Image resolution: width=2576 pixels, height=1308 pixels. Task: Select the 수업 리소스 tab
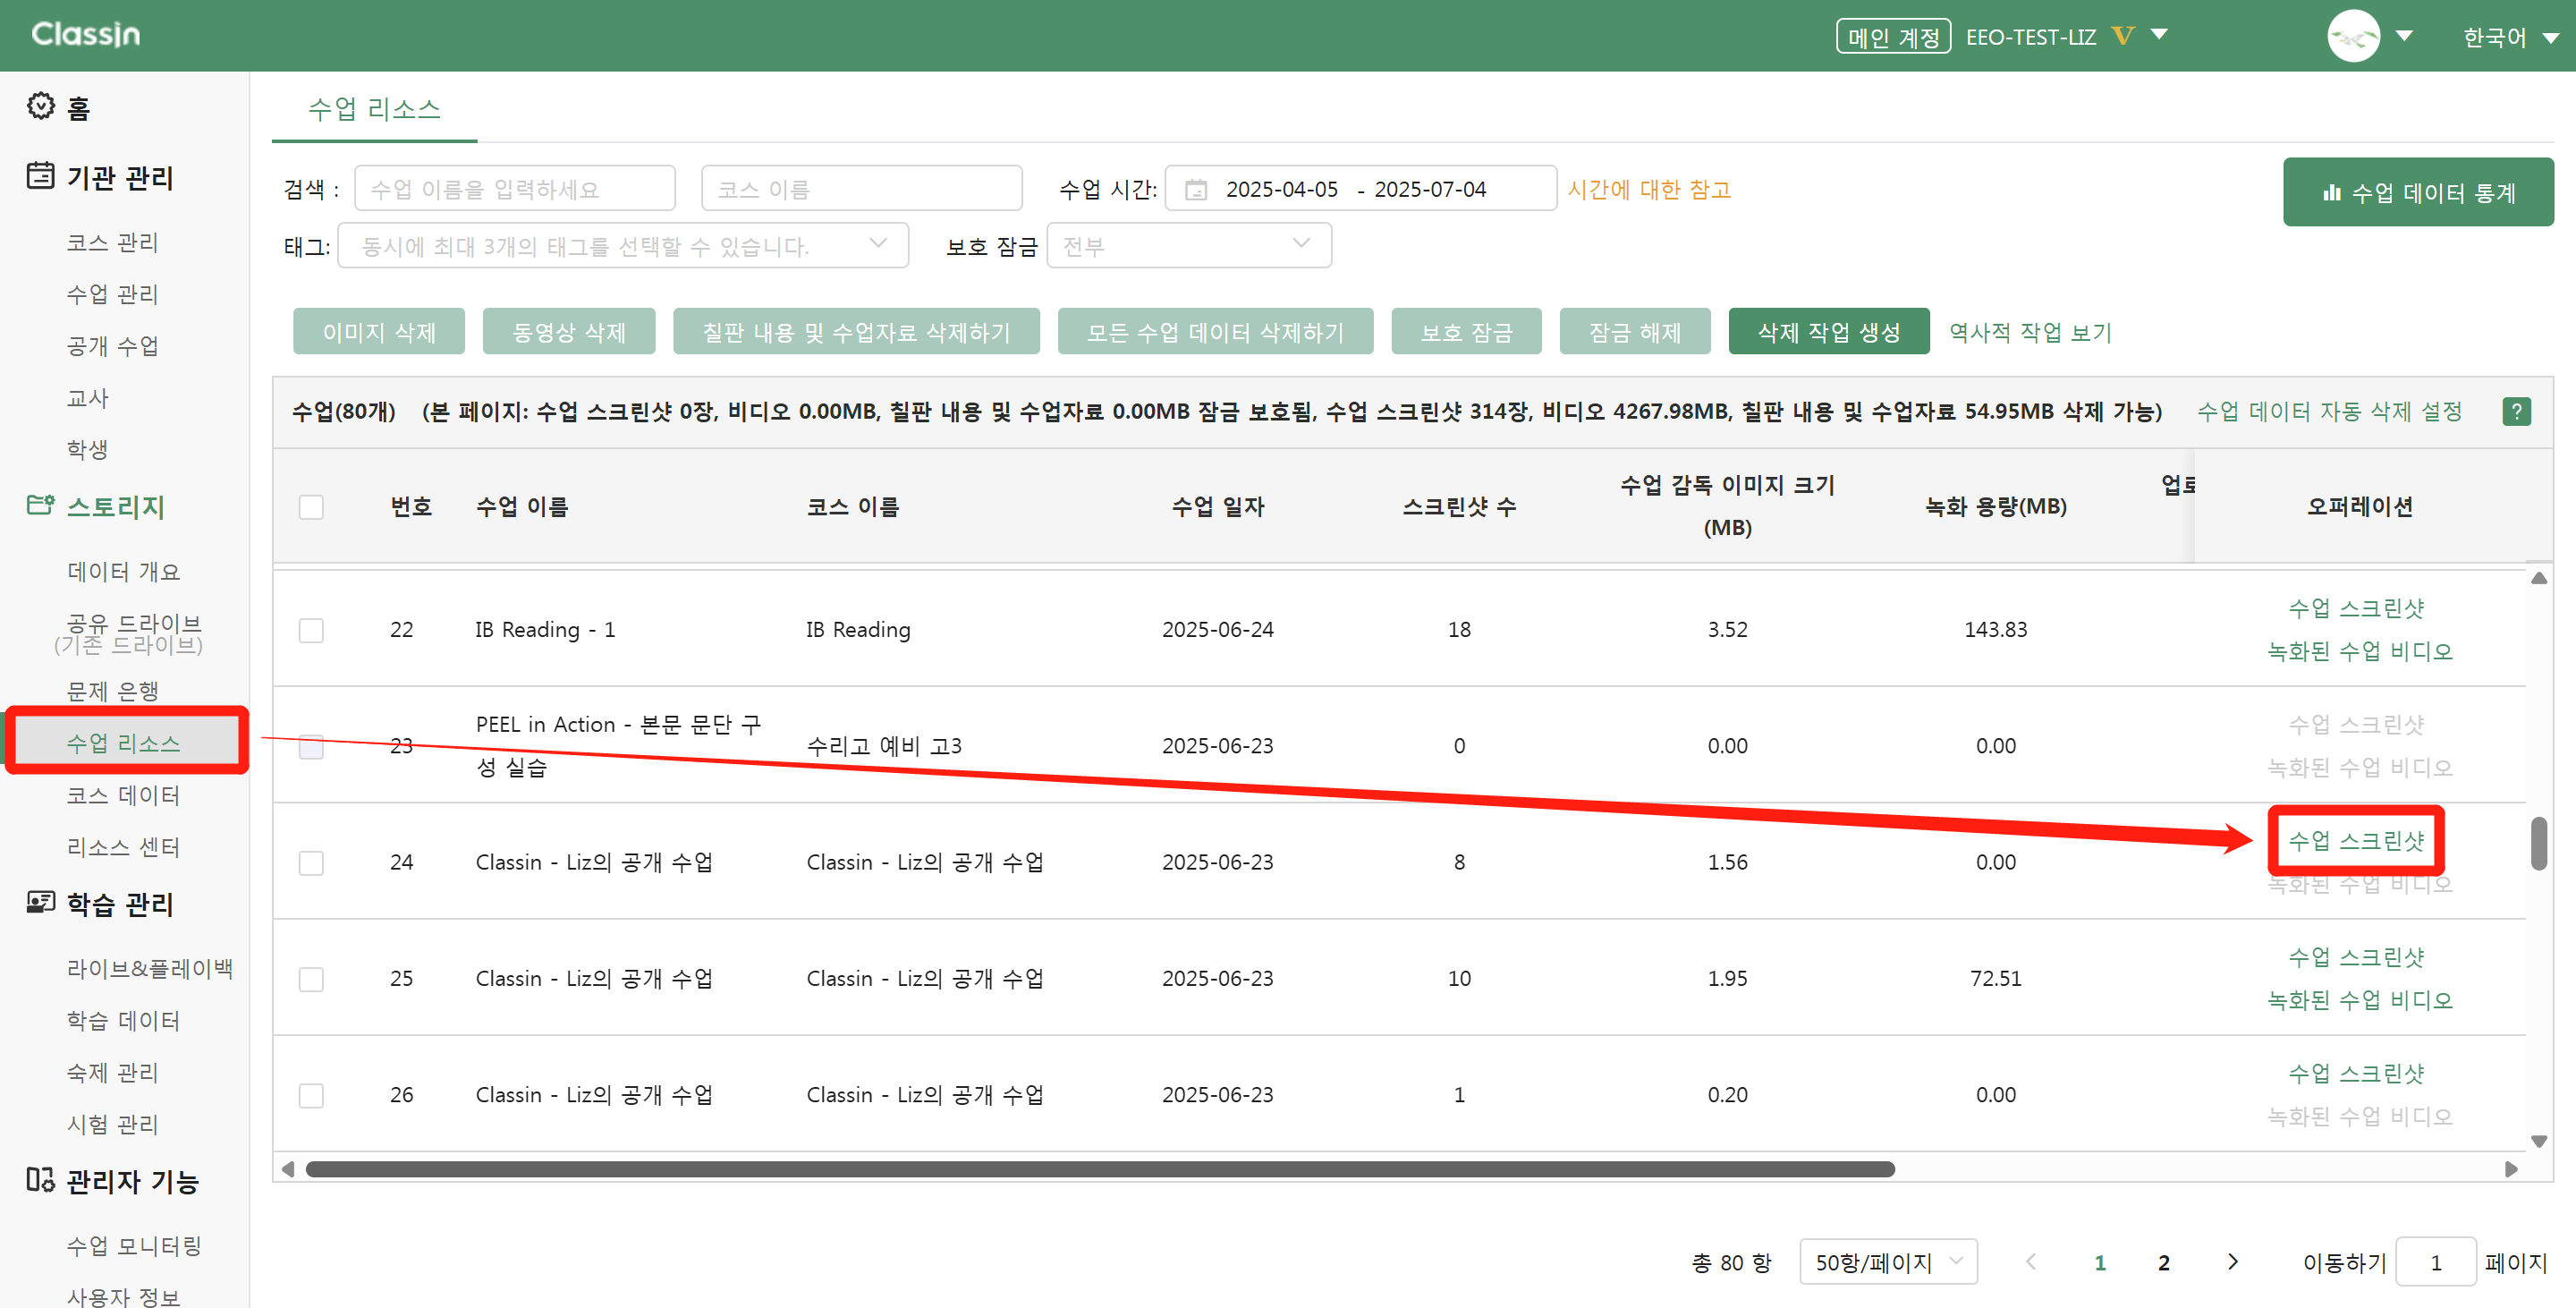[374, 109]
